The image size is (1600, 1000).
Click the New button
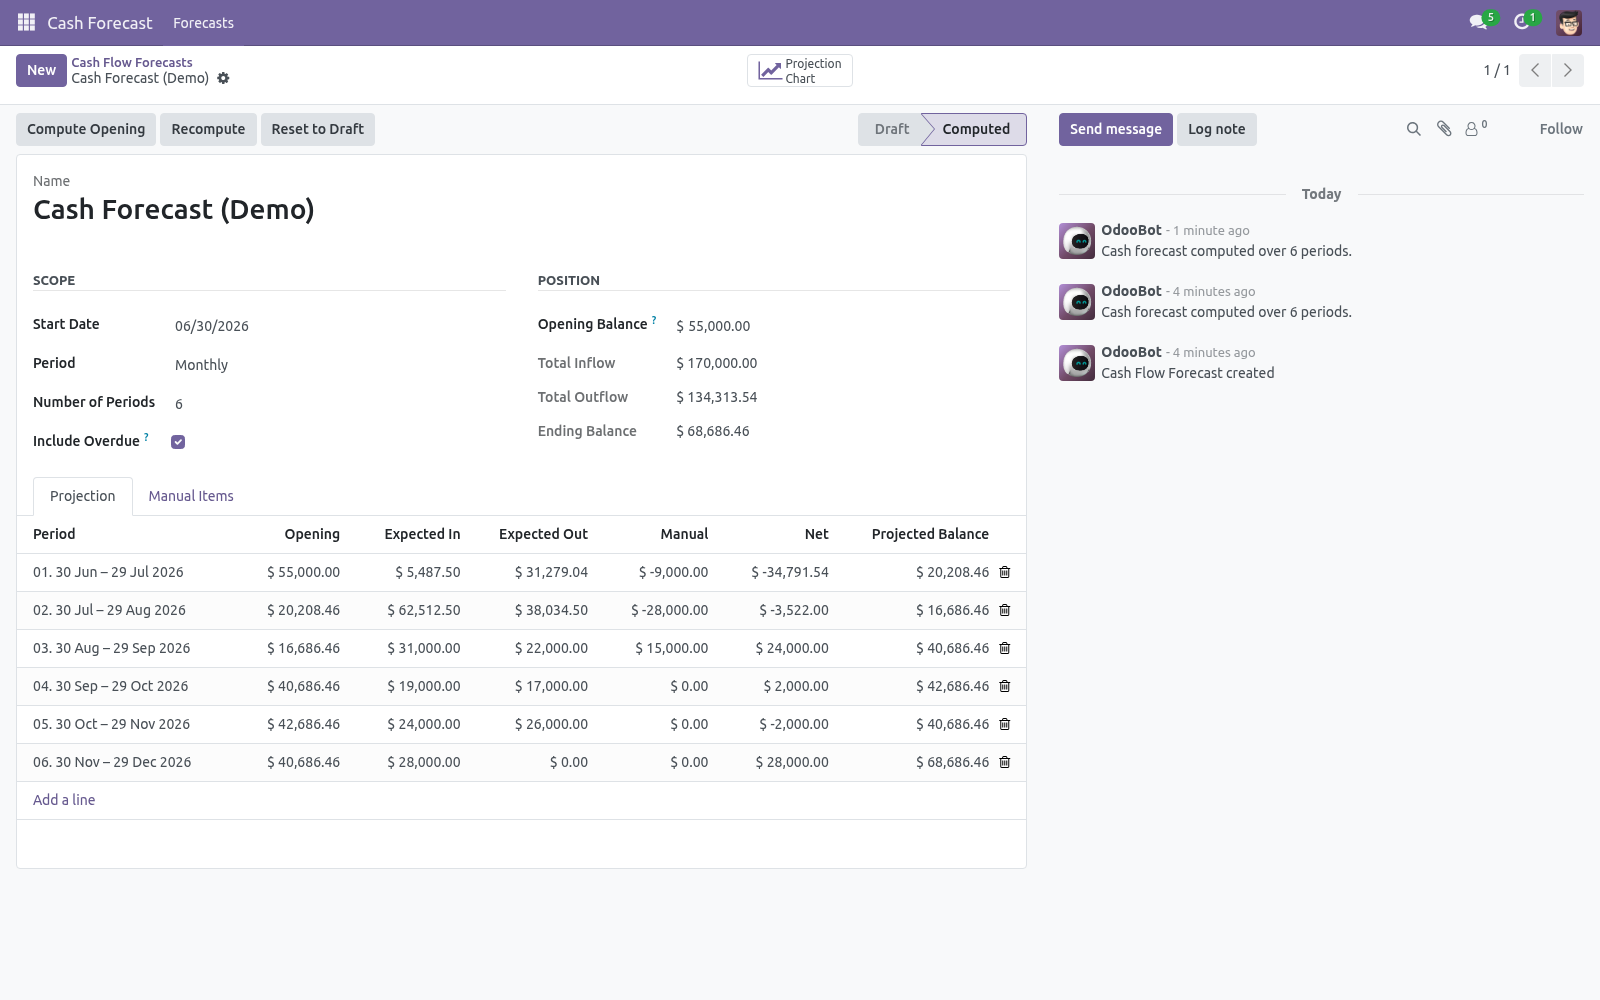[41, 70]
